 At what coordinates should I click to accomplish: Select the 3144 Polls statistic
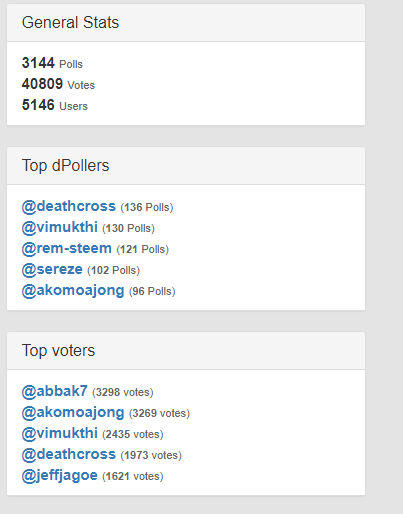[x=52, y=63]
